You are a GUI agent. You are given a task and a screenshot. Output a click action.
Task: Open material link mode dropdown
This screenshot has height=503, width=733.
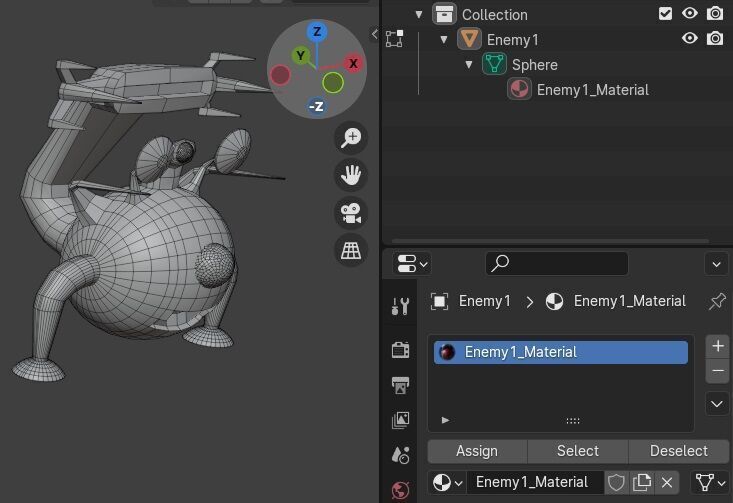[710, 482]
